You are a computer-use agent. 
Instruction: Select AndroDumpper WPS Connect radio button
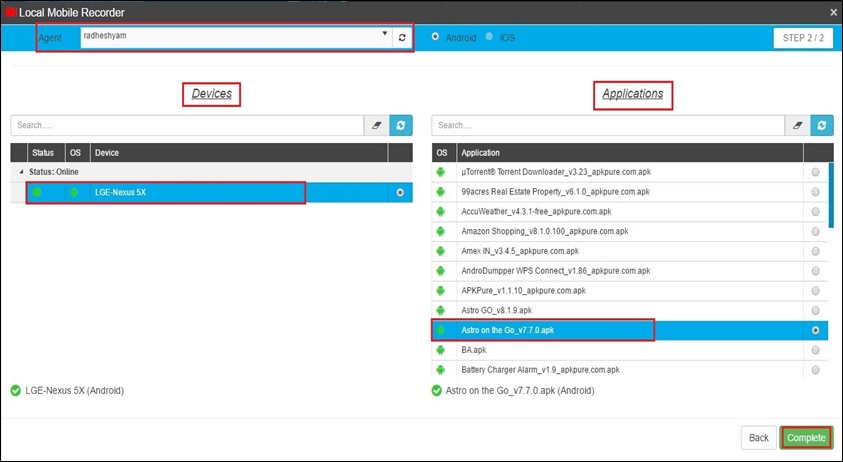pyautogui.click(x=816, y=271)
